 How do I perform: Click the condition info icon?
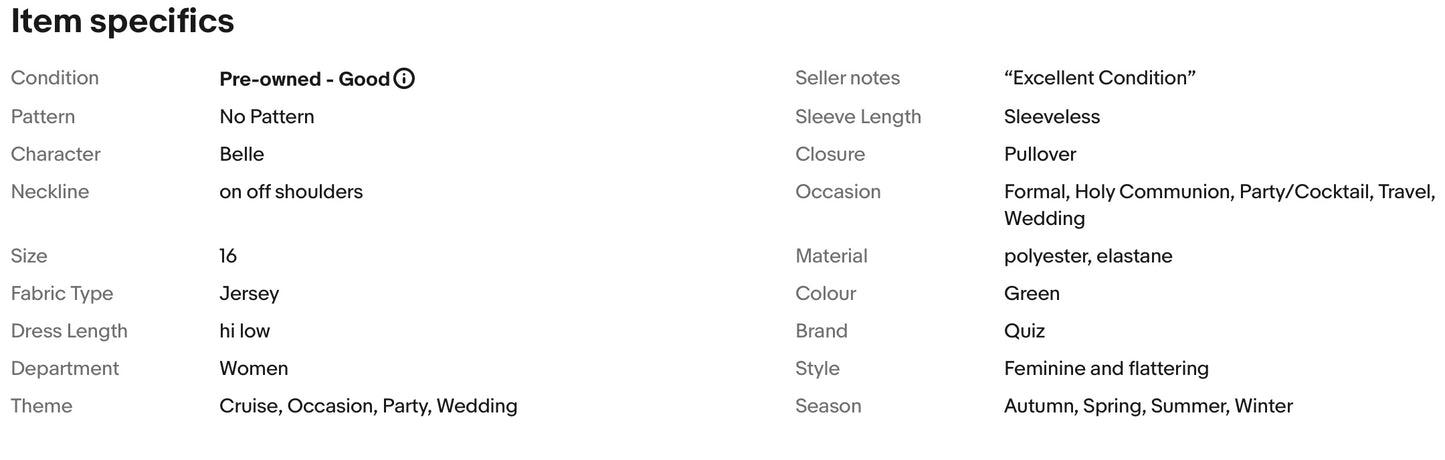404,79
